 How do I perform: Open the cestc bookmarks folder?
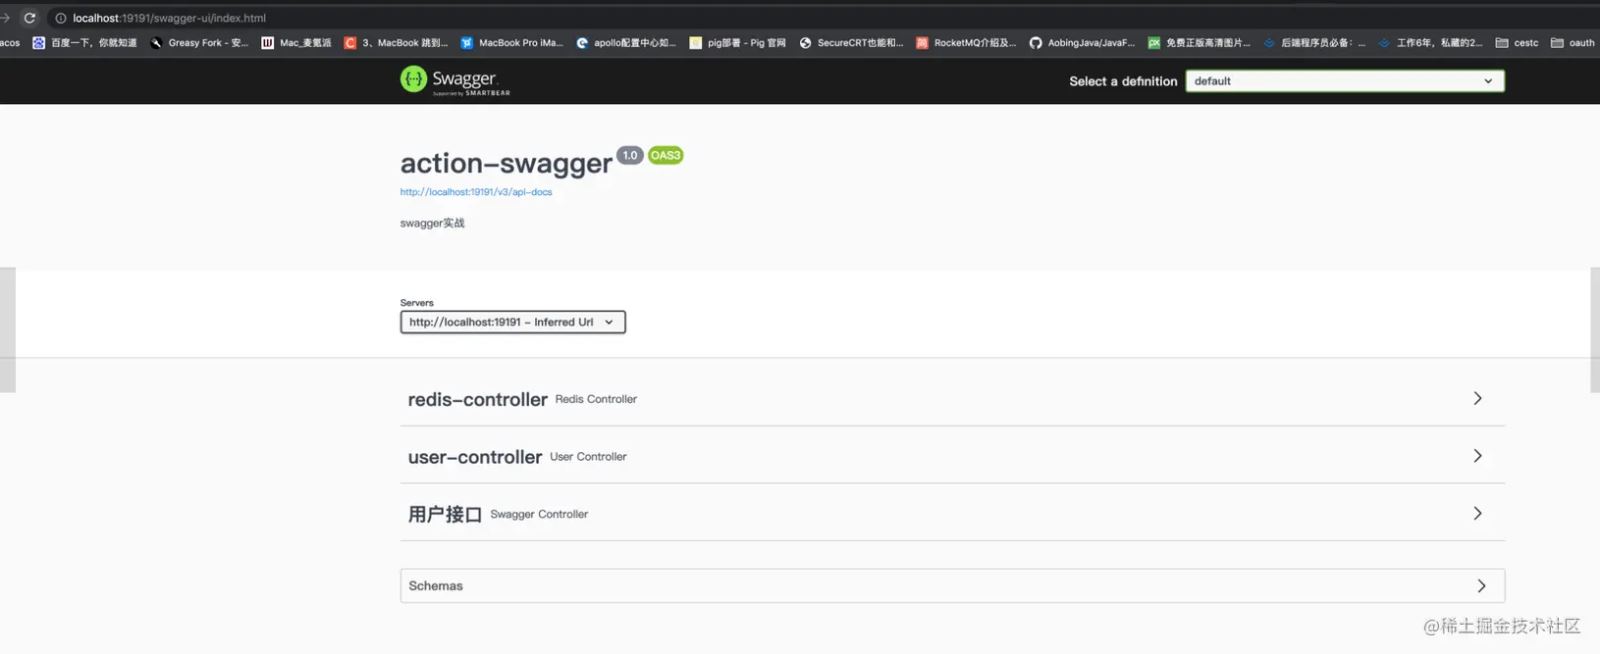click(1517, 43)
